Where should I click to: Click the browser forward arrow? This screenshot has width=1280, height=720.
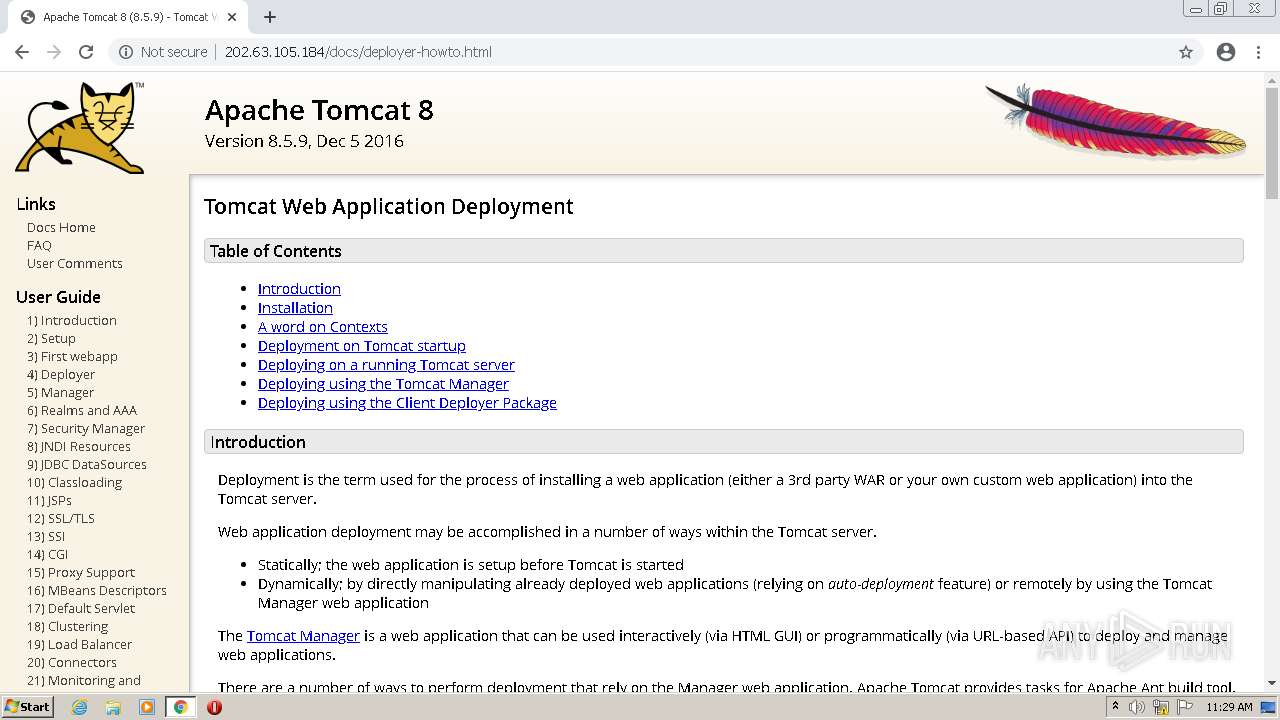(x=54, y=52)
